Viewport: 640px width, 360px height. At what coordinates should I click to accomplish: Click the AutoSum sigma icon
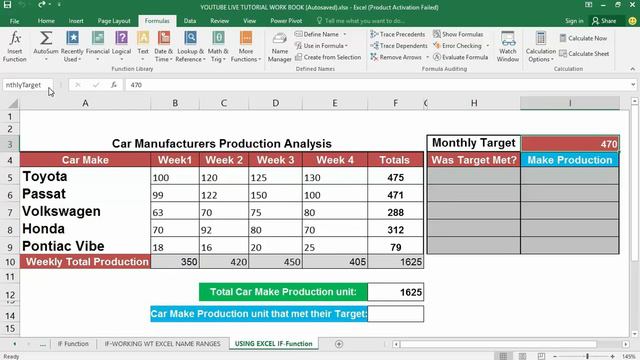pos(46,38)
